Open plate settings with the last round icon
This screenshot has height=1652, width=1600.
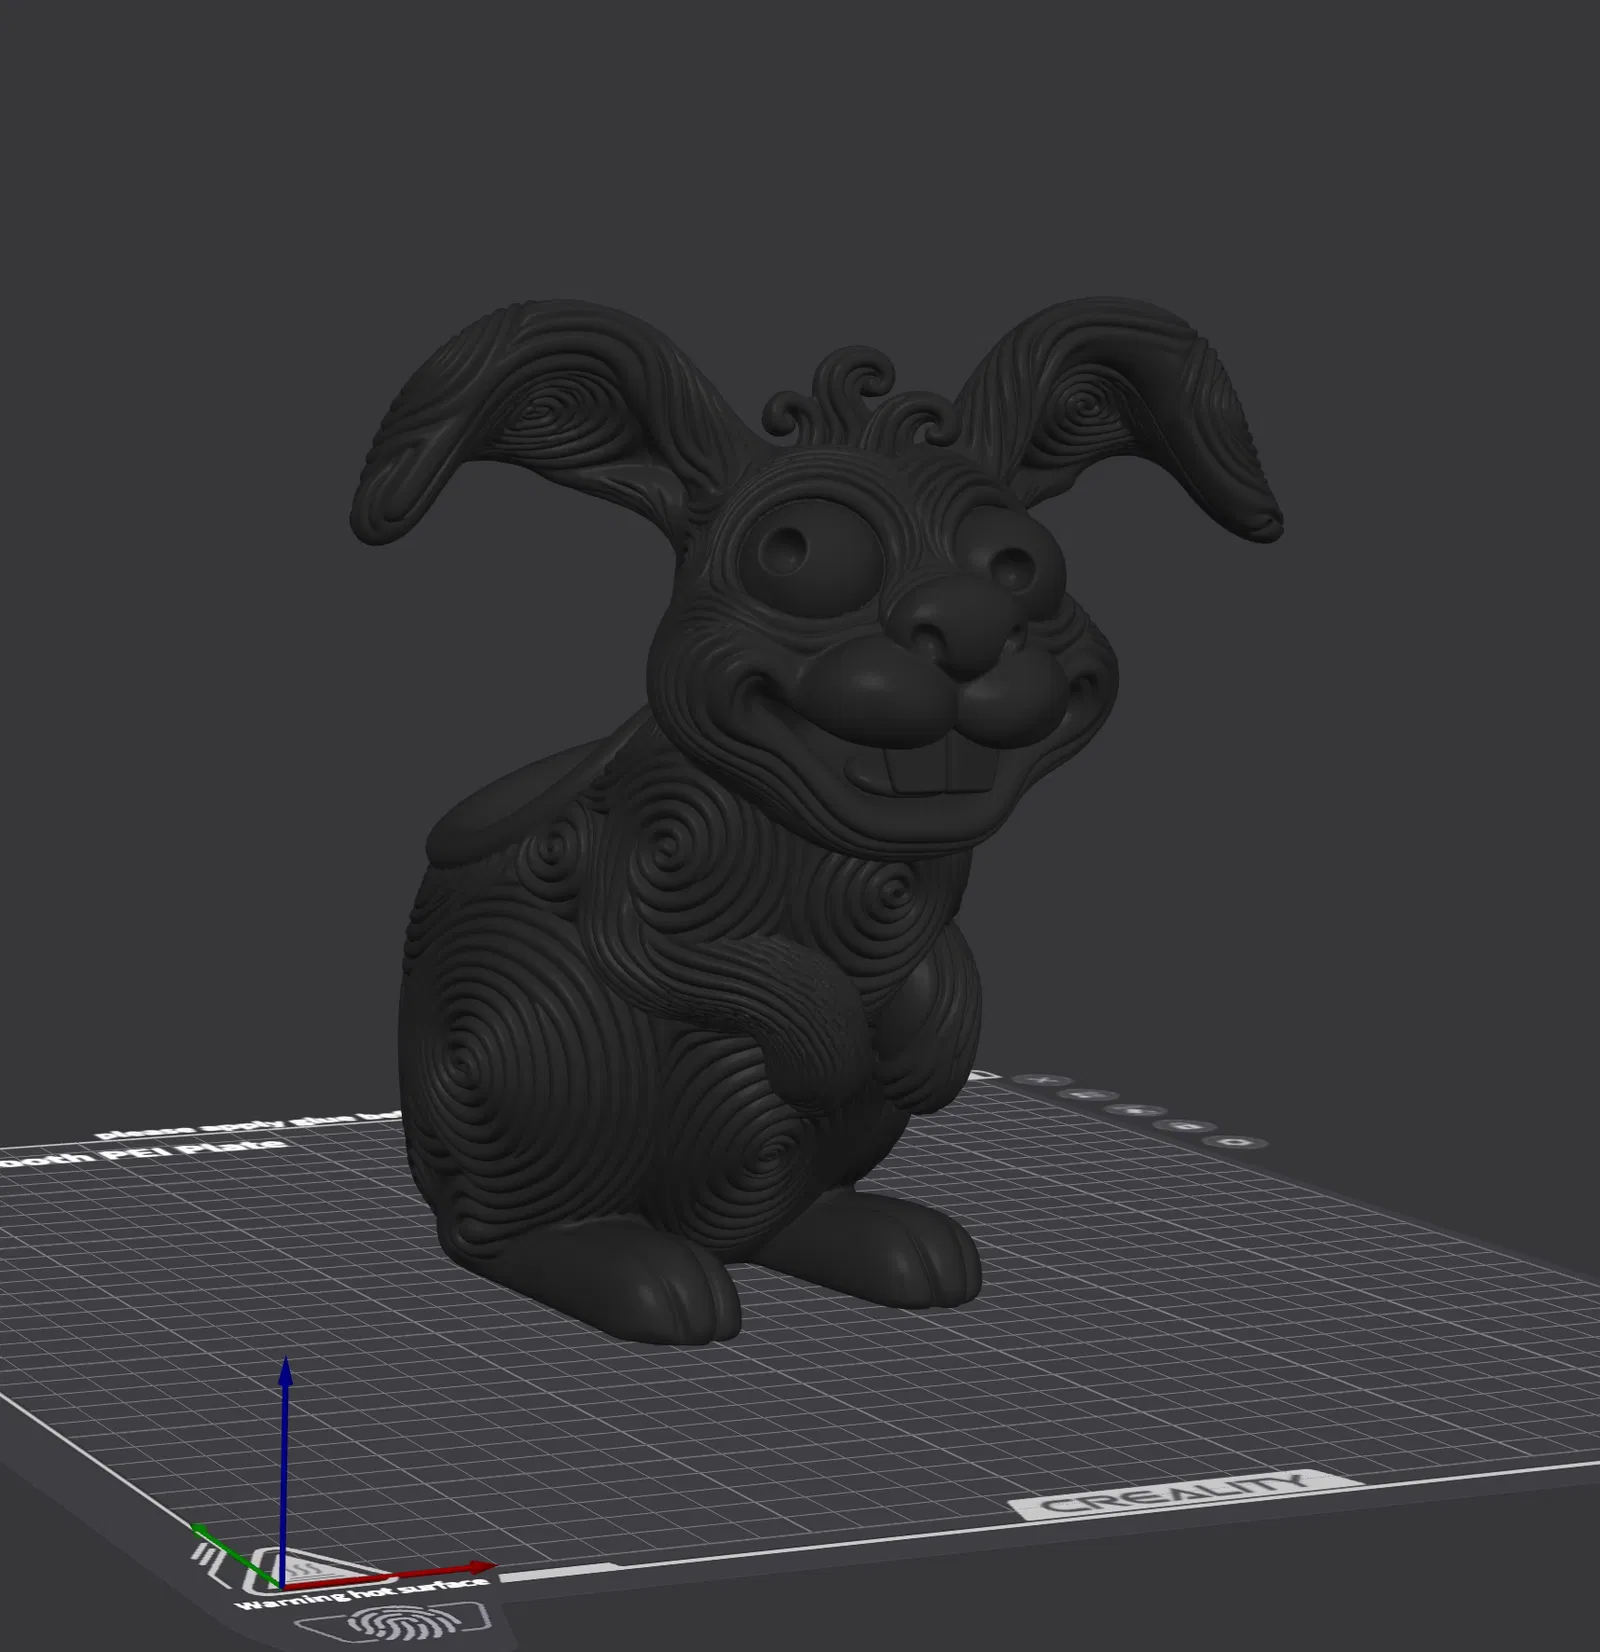1238,1141
